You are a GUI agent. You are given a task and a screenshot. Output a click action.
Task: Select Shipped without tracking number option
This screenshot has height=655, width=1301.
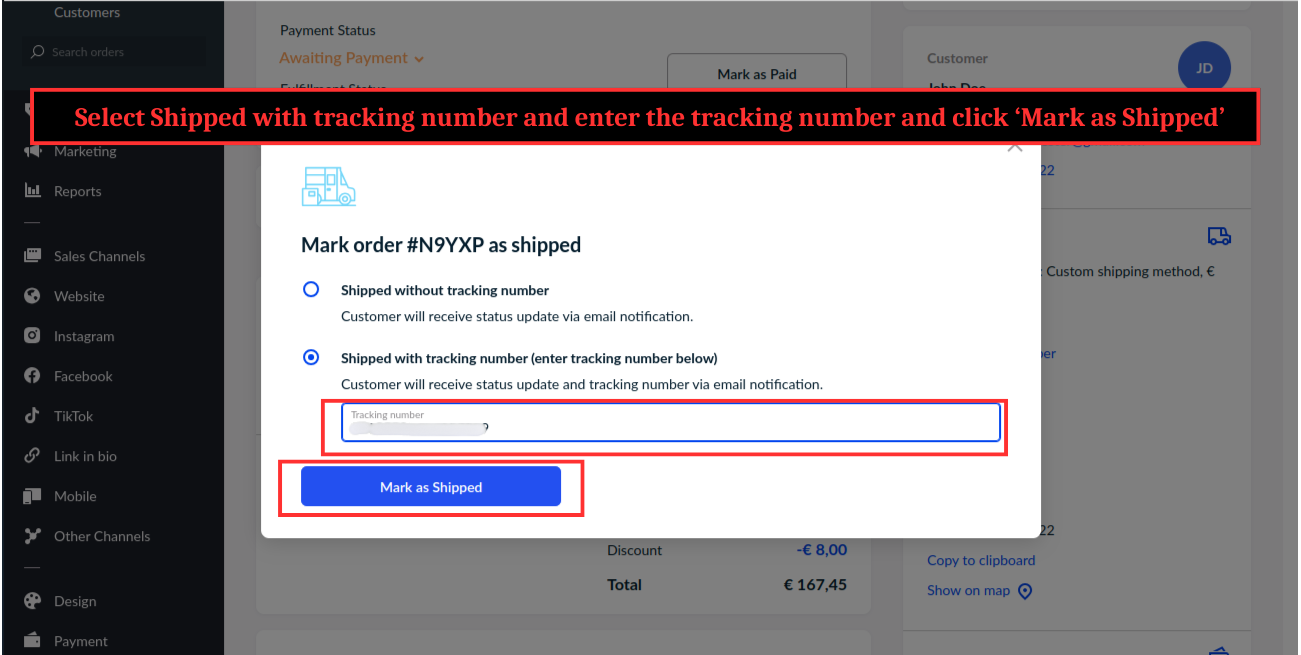(311, 289)
